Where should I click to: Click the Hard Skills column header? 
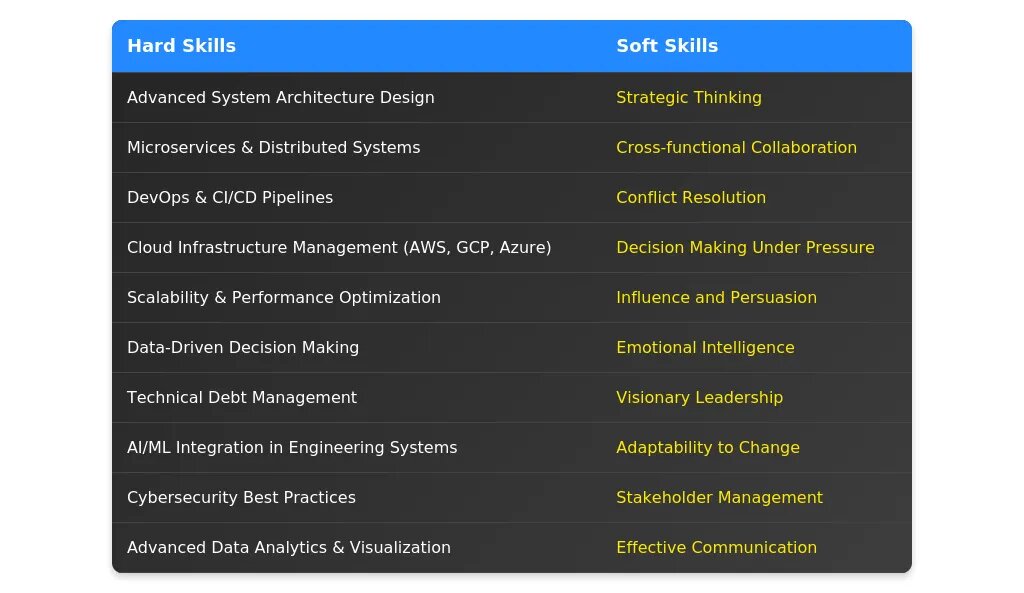[x=181, y=46]
